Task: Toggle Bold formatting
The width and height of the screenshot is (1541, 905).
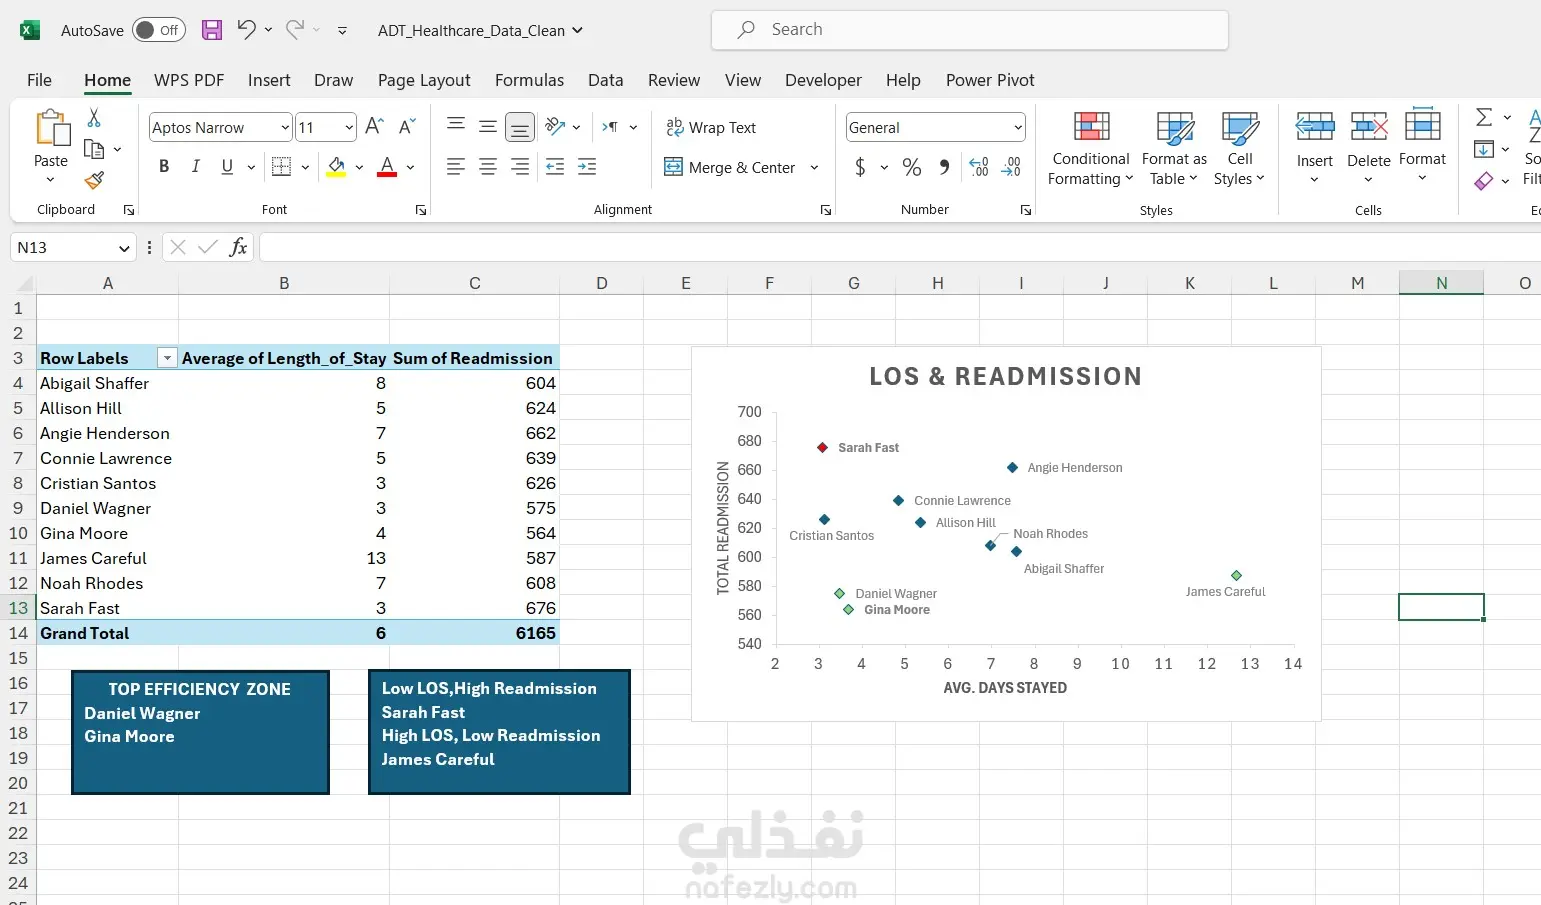Action: tap(164, 167)
